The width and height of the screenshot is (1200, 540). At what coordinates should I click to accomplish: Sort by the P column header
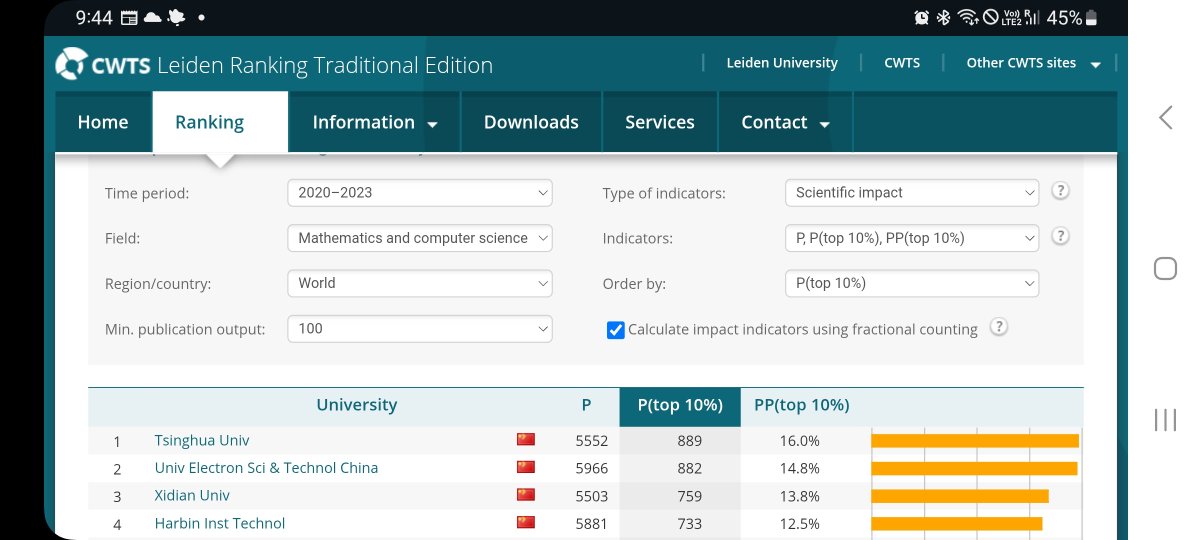tap(586, 405)
